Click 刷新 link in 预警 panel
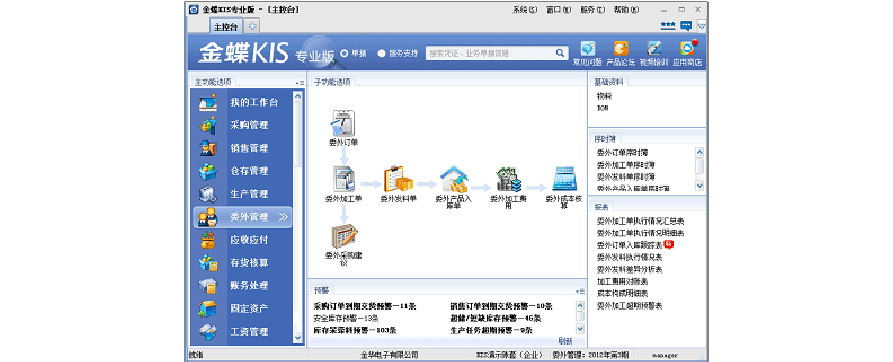 pyautogui.click(x=565, y=341)
